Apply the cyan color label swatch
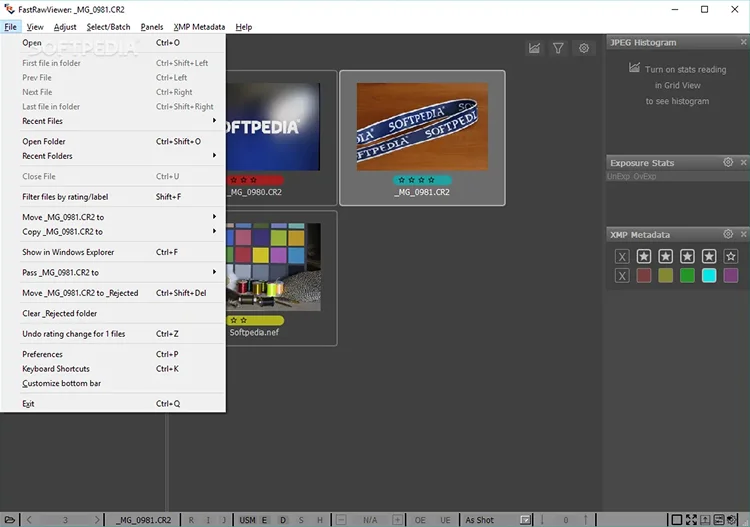 [708, 275]
